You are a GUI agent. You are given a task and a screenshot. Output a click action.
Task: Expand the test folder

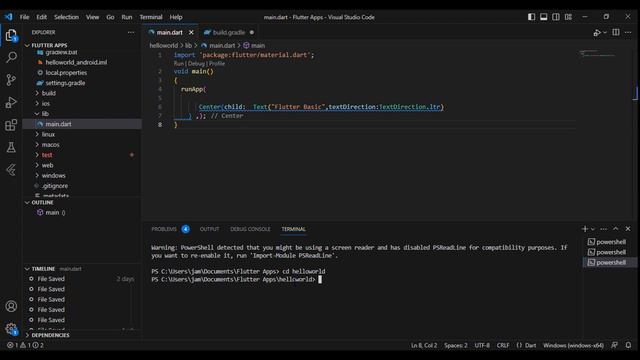coord(47,155)
